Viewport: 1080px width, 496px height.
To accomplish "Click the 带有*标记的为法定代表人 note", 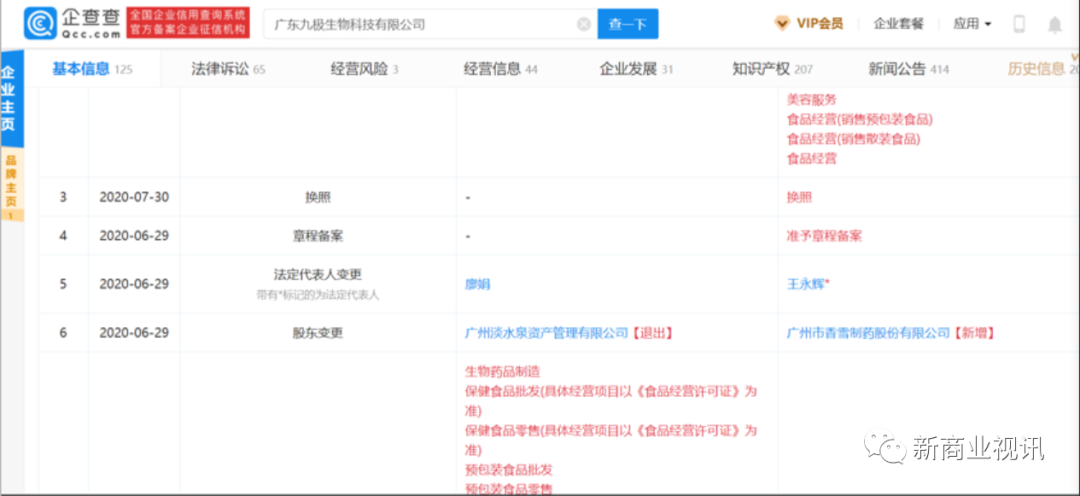I will [318, 295].
